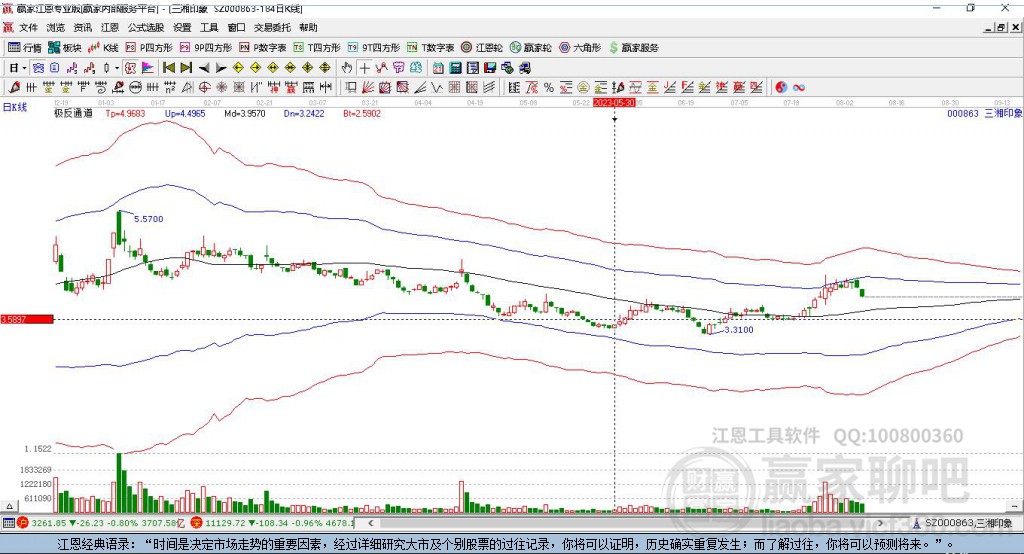
Task: Jump to first bar icon
Action: 168,68
